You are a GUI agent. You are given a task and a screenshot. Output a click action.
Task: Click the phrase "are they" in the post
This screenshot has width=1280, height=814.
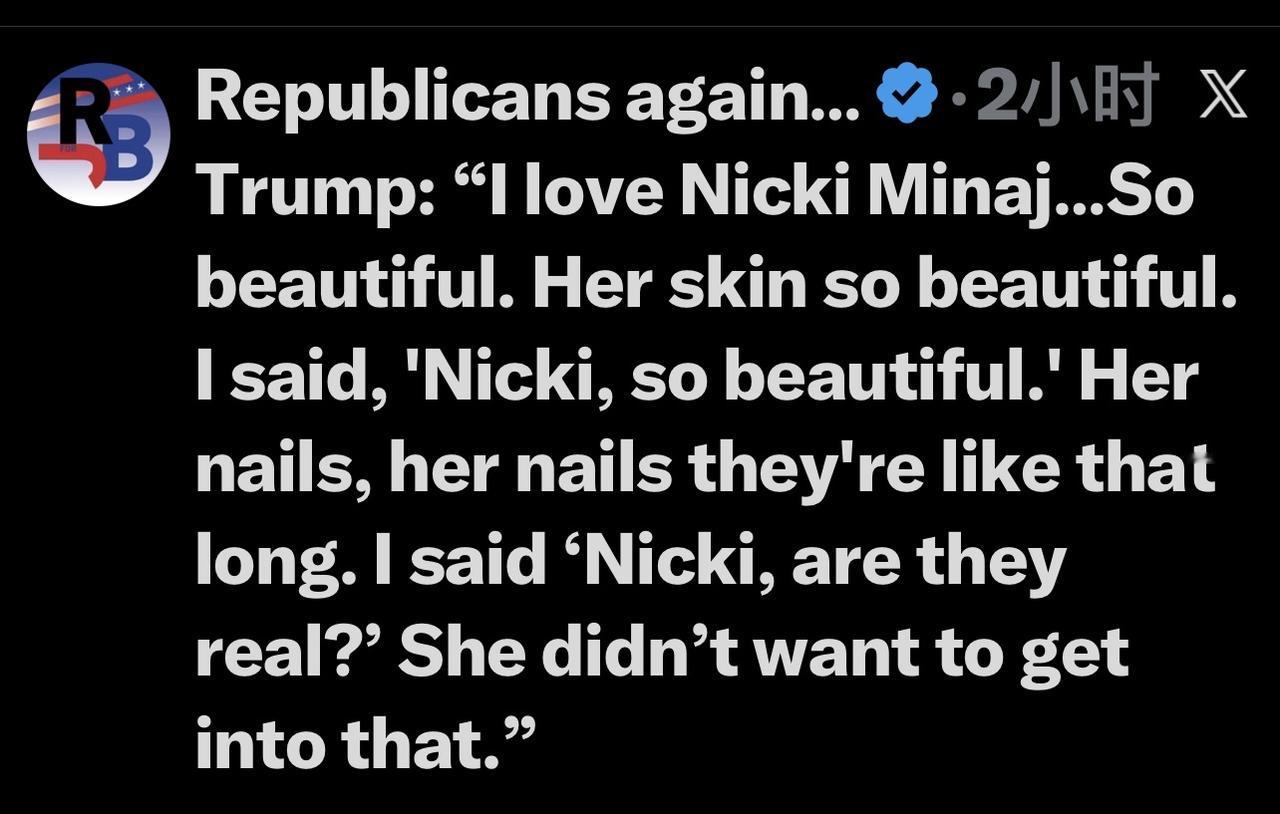[x=928, y=562]
